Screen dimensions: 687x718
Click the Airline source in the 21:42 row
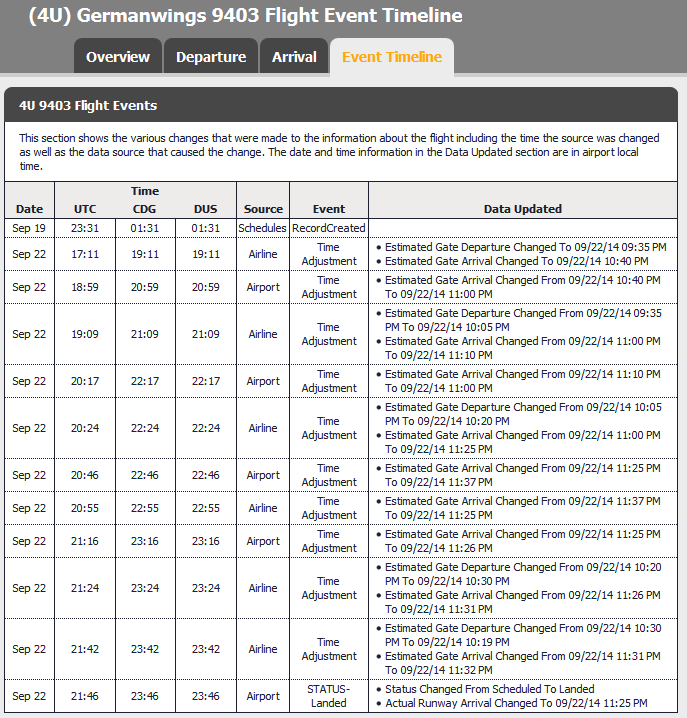tap(263, 649)
